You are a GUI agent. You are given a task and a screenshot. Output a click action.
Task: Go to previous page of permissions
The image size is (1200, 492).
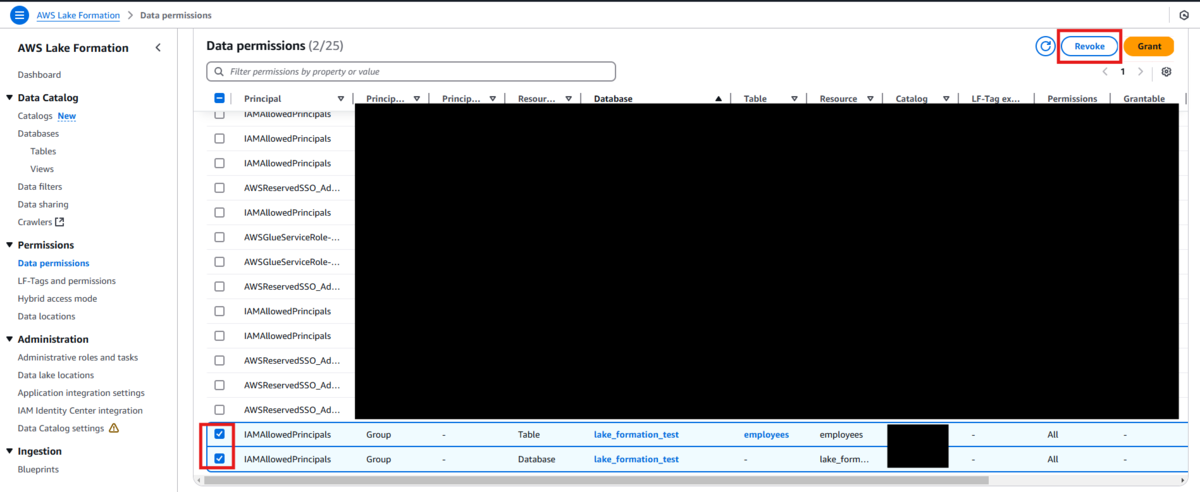click(1105, 72)
